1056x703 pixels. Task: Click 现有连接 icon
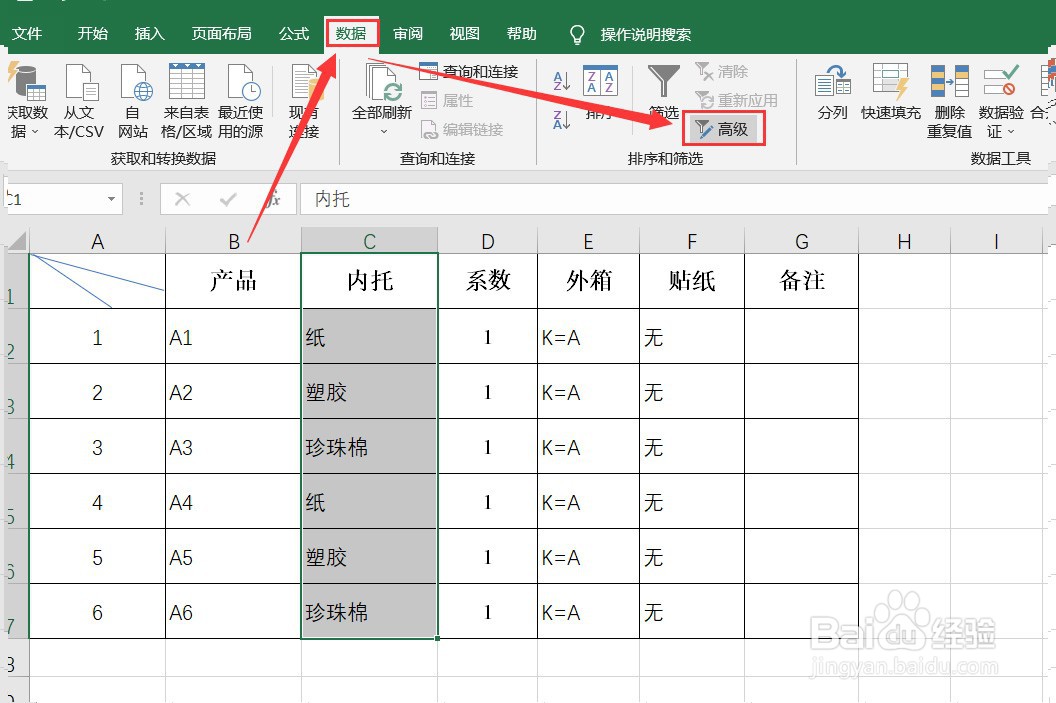coord(306,82)
